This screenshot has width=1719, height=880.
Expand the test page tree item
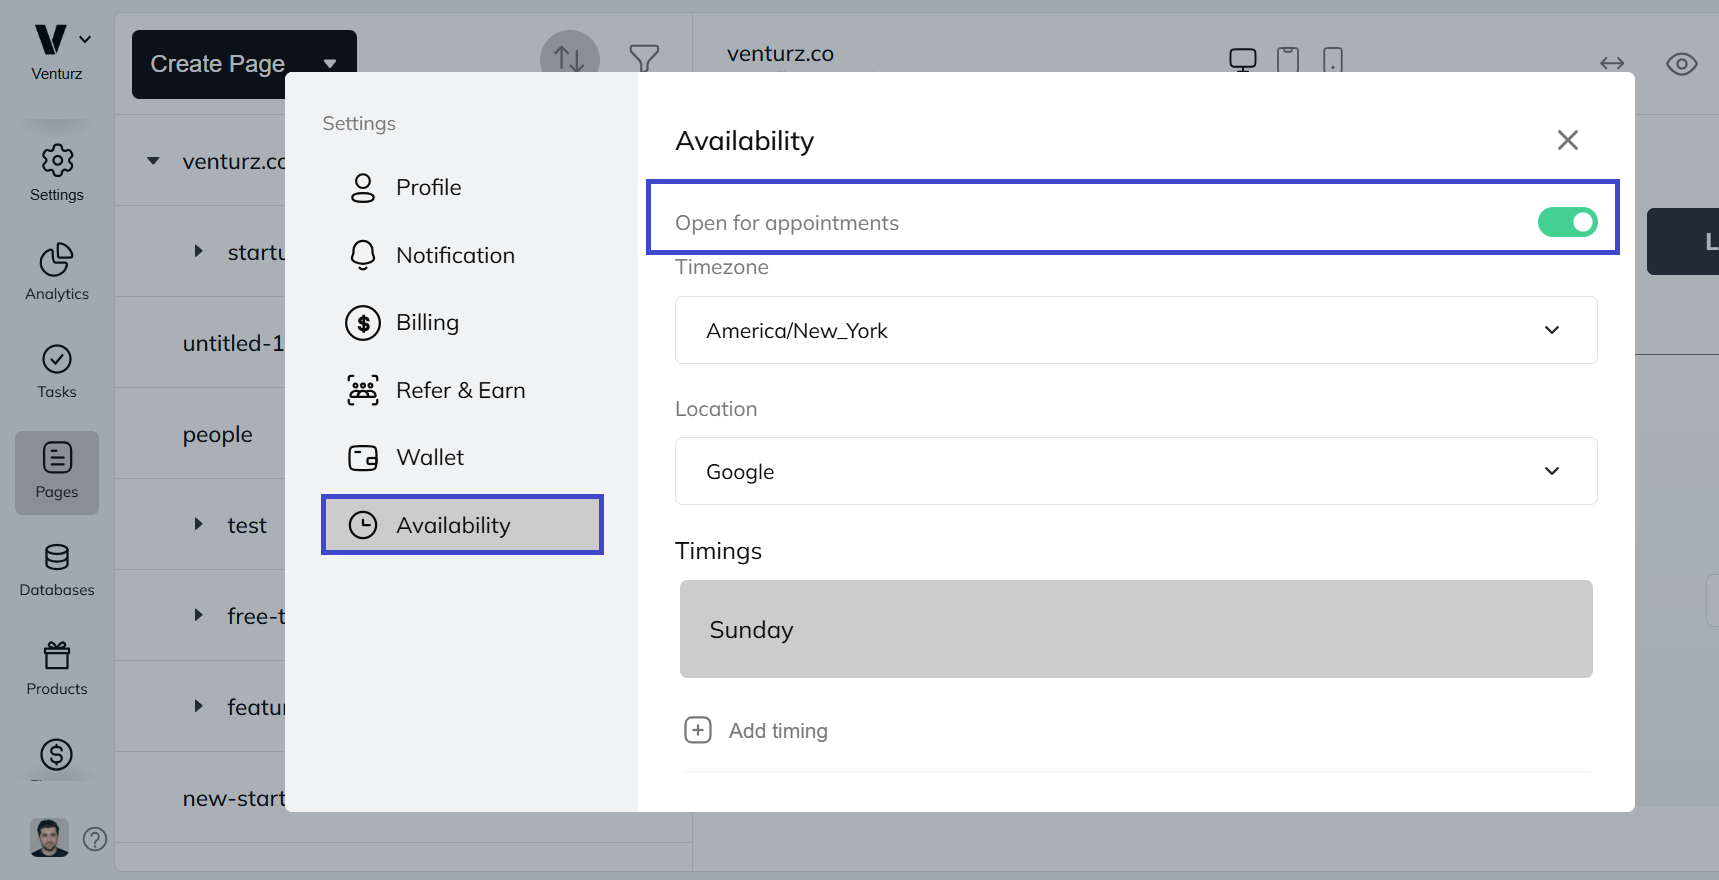coord(197,524)
